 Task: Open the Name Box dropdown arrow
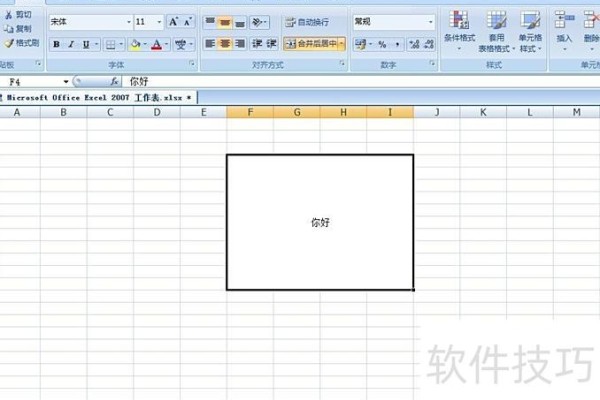pos(66,82)
